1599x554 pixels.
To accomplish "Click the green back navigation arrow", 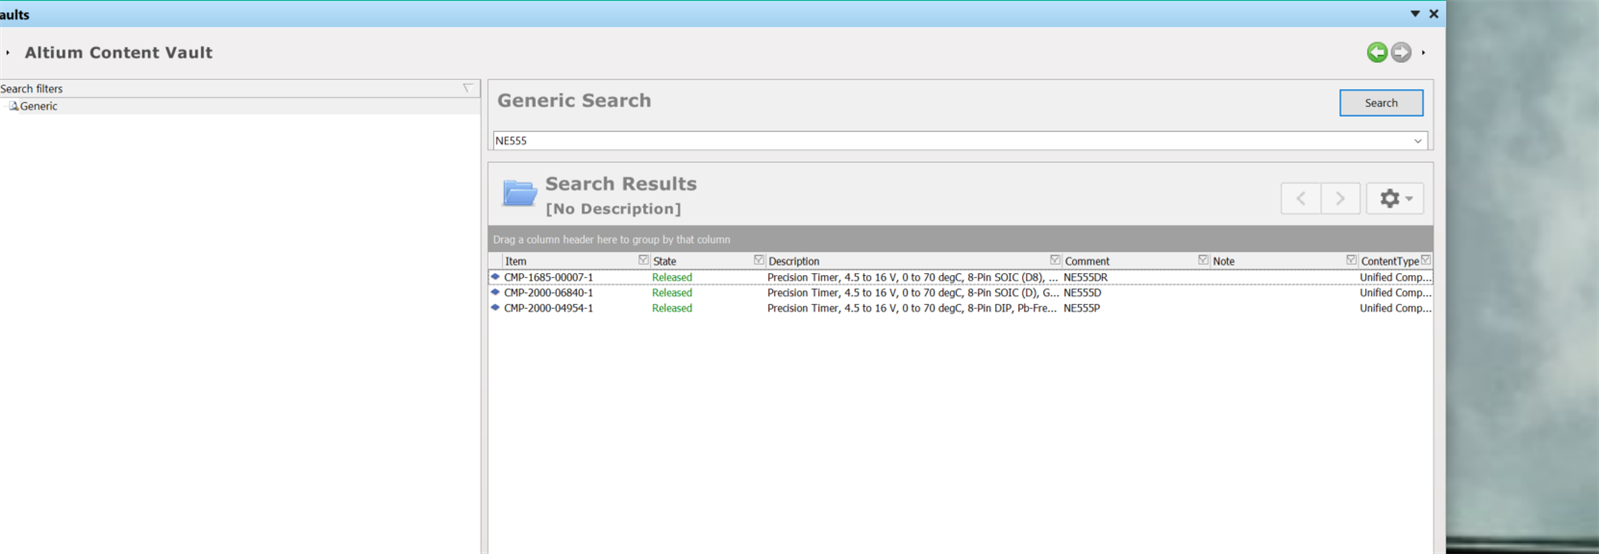I will tap(1377, 52).
